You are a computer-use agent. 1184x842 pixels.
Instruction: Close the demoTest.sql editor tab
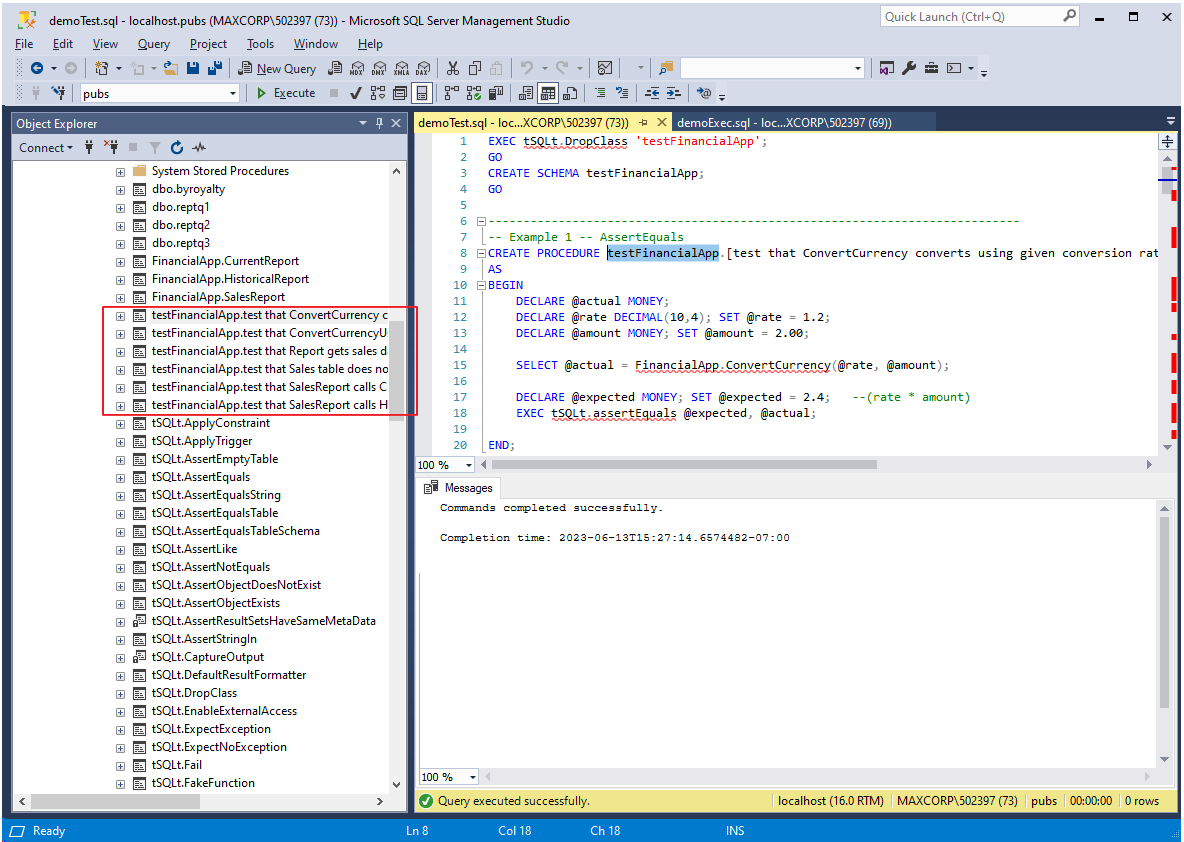pyautogui.click(x=662, y=121)
